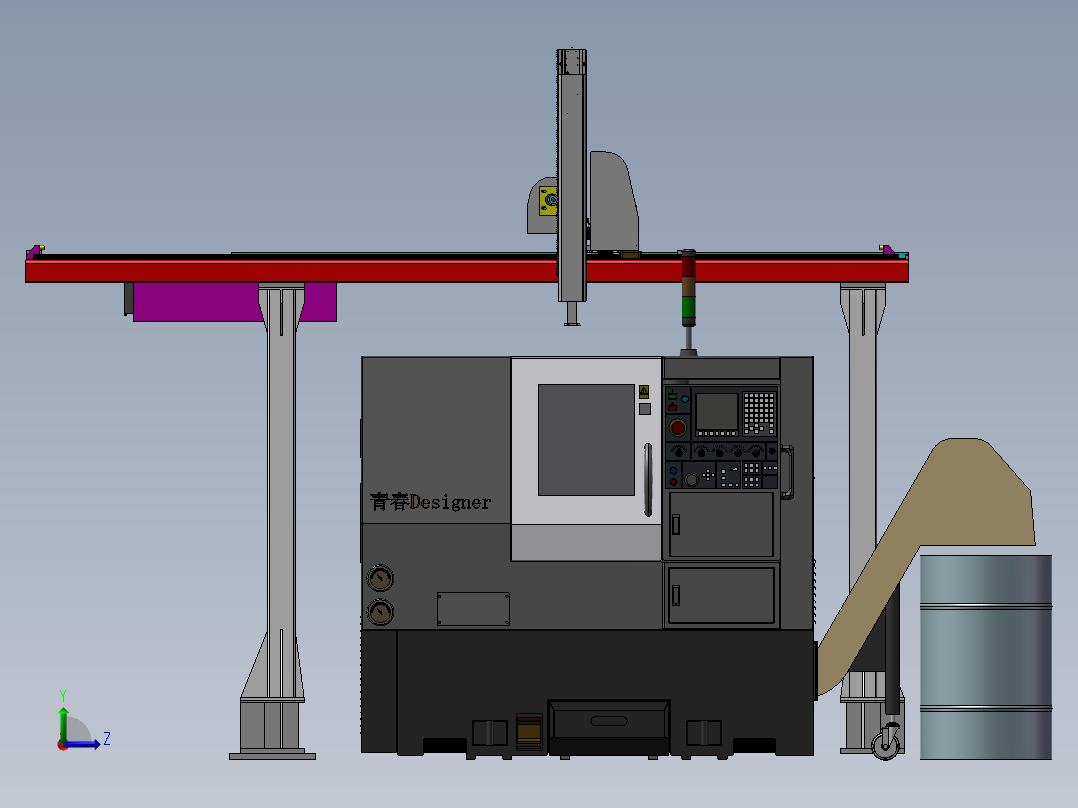
Task: Click the green Y axis of orientation triad
Action: [x=62, y=720]
